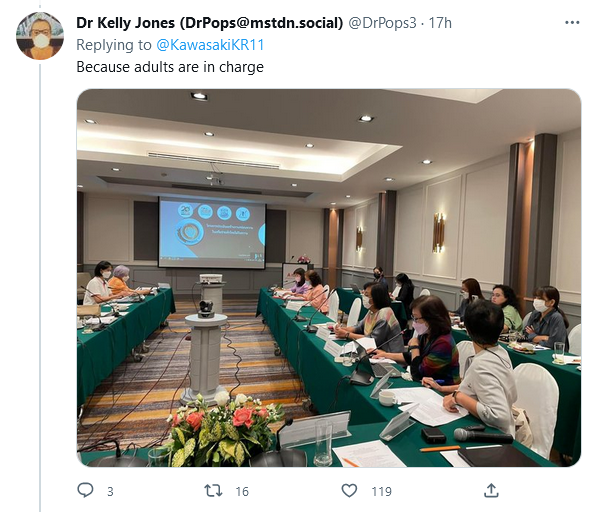The image size is (598, 512).
Task: Click the @DrPops3 handle
Action: point(382,23)
